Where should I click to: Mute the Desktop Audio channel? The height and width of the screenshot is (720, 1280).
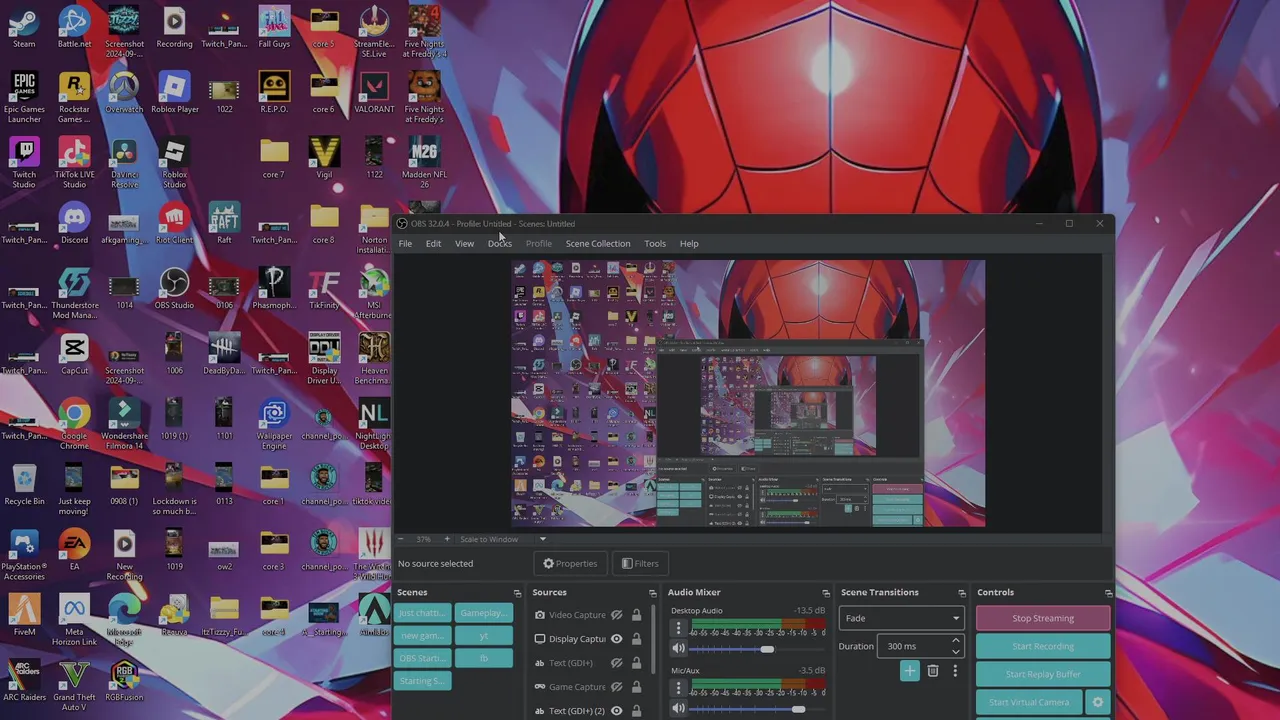pos(678,649)
